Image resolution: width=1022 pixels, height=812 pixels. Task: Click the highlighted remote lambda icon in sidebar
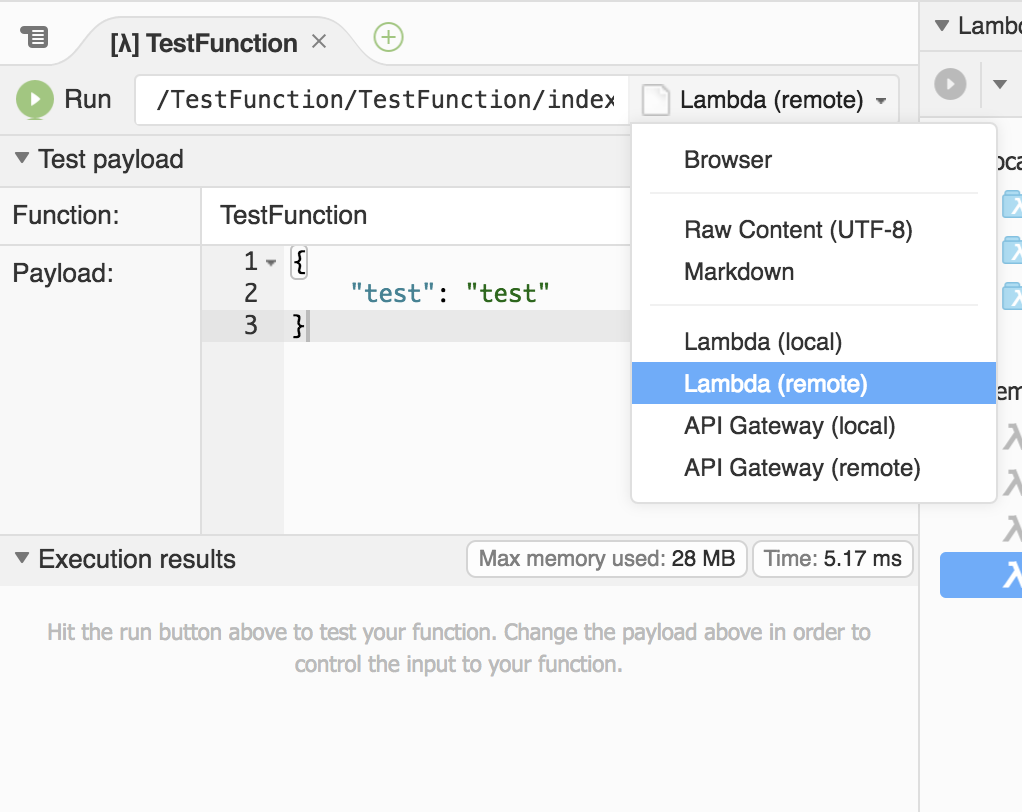pos(1010,575)
